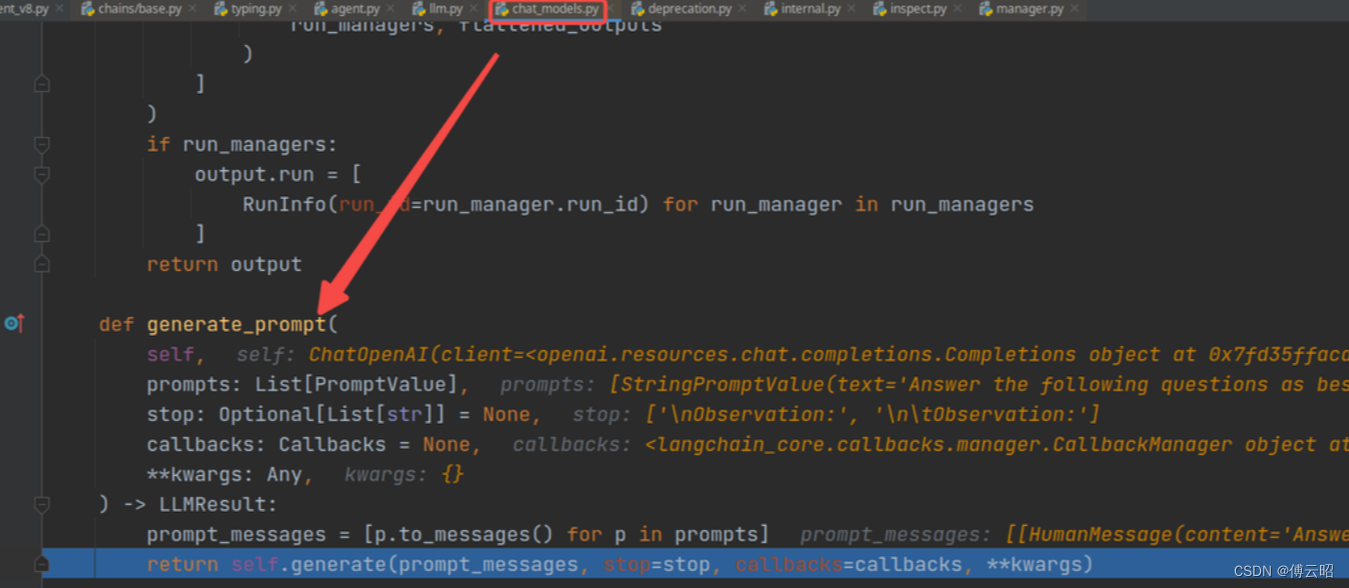Click the fold end marker beside 'return output'
Image resolution: width=1349 pixels, height=588 pixels.
click(x=42, y=265)
